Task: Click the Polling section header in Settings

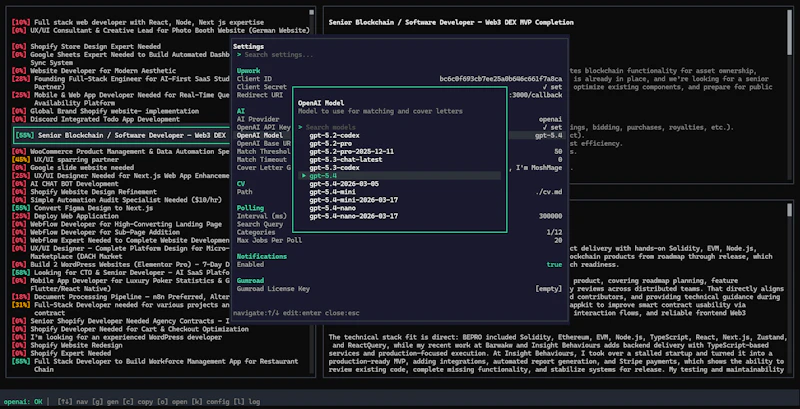Action: click(250, 208)
